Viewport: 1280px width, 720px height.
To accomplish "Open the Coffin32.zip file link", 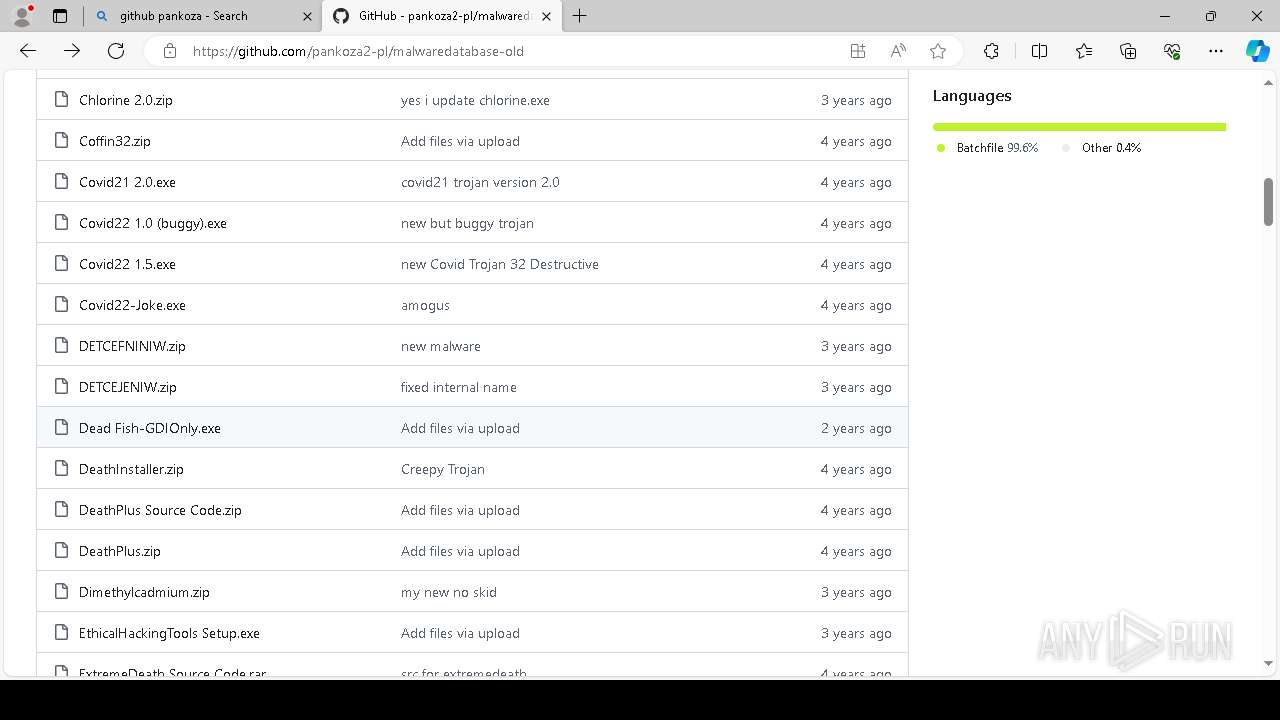I will pyautogui.click(x=115, y=141).
